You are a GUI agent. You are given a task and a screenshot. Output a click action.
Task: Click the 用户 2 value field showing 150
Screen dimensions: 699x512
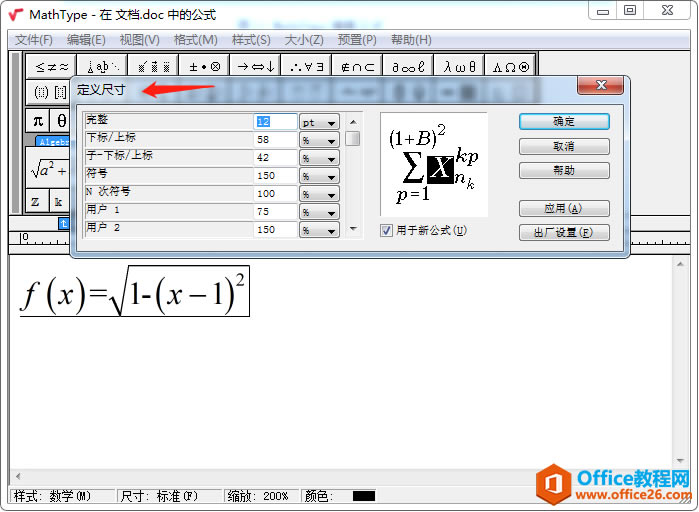click(x=275, y=229)
